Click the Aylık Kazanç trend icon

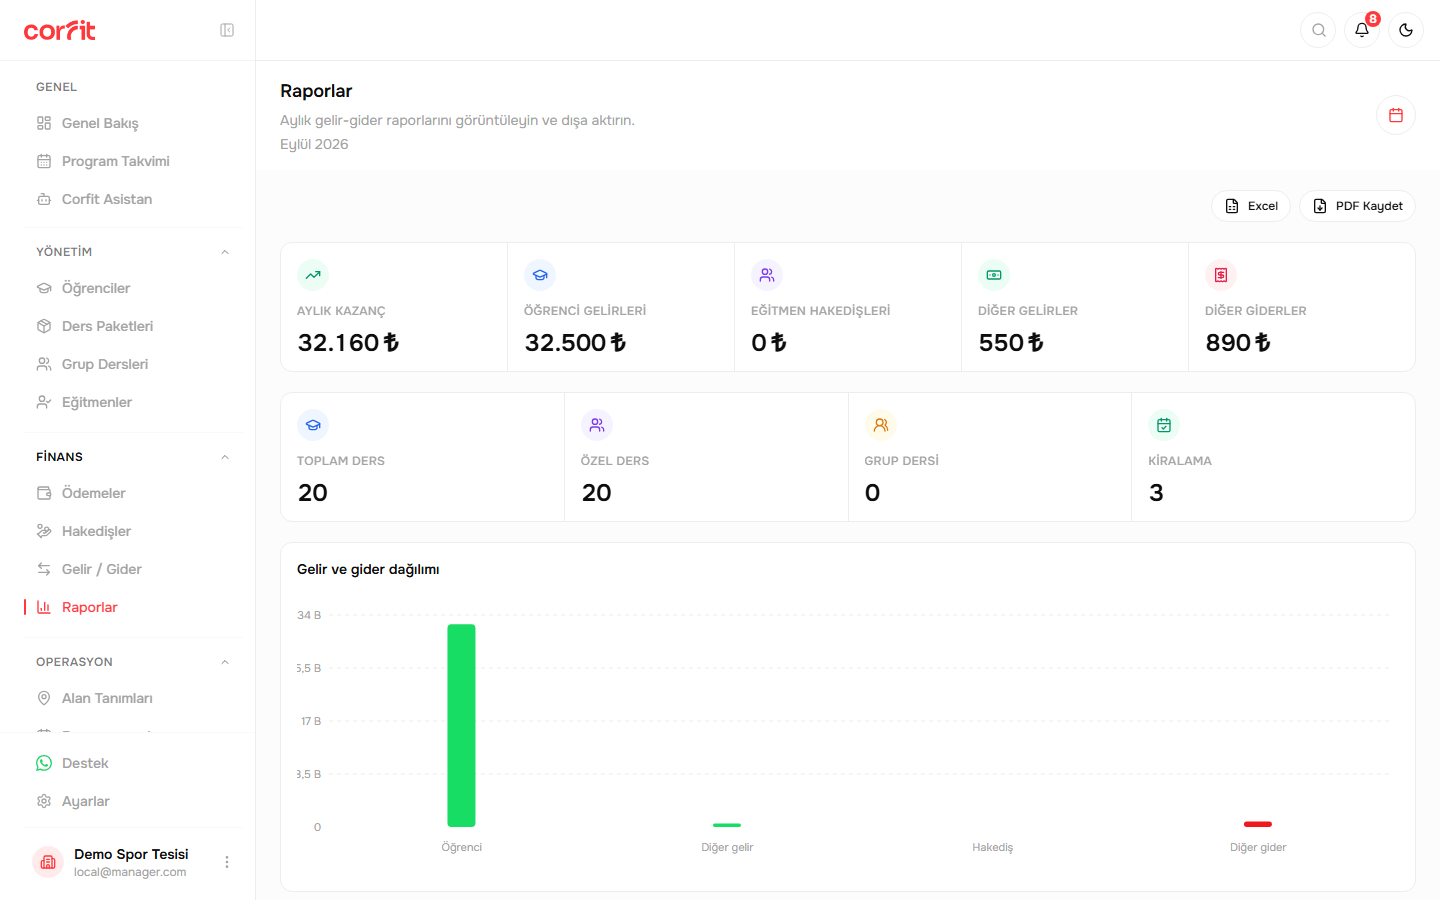point(313,275)
